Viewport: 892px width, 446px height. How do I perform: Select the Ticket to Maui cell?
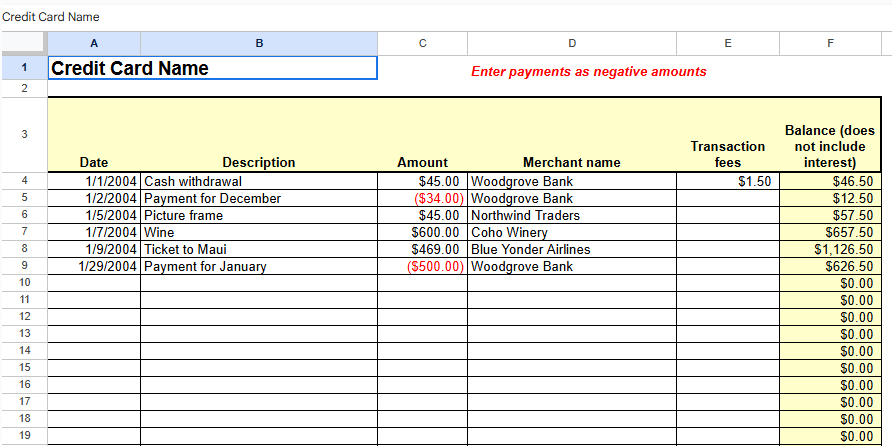coord(258,249)
